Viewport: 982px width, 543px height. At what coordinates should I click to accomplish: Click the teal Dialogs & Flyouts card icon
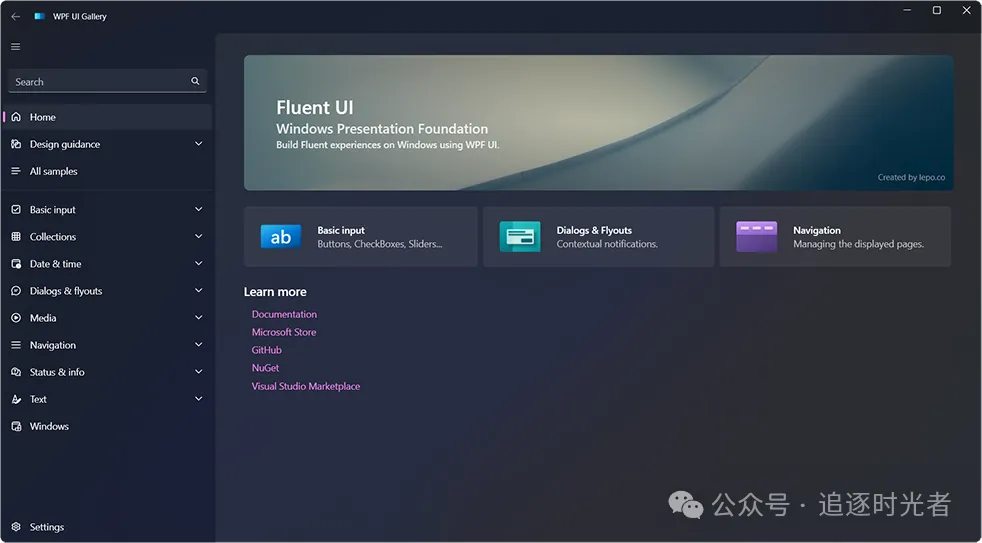[520, 237]
